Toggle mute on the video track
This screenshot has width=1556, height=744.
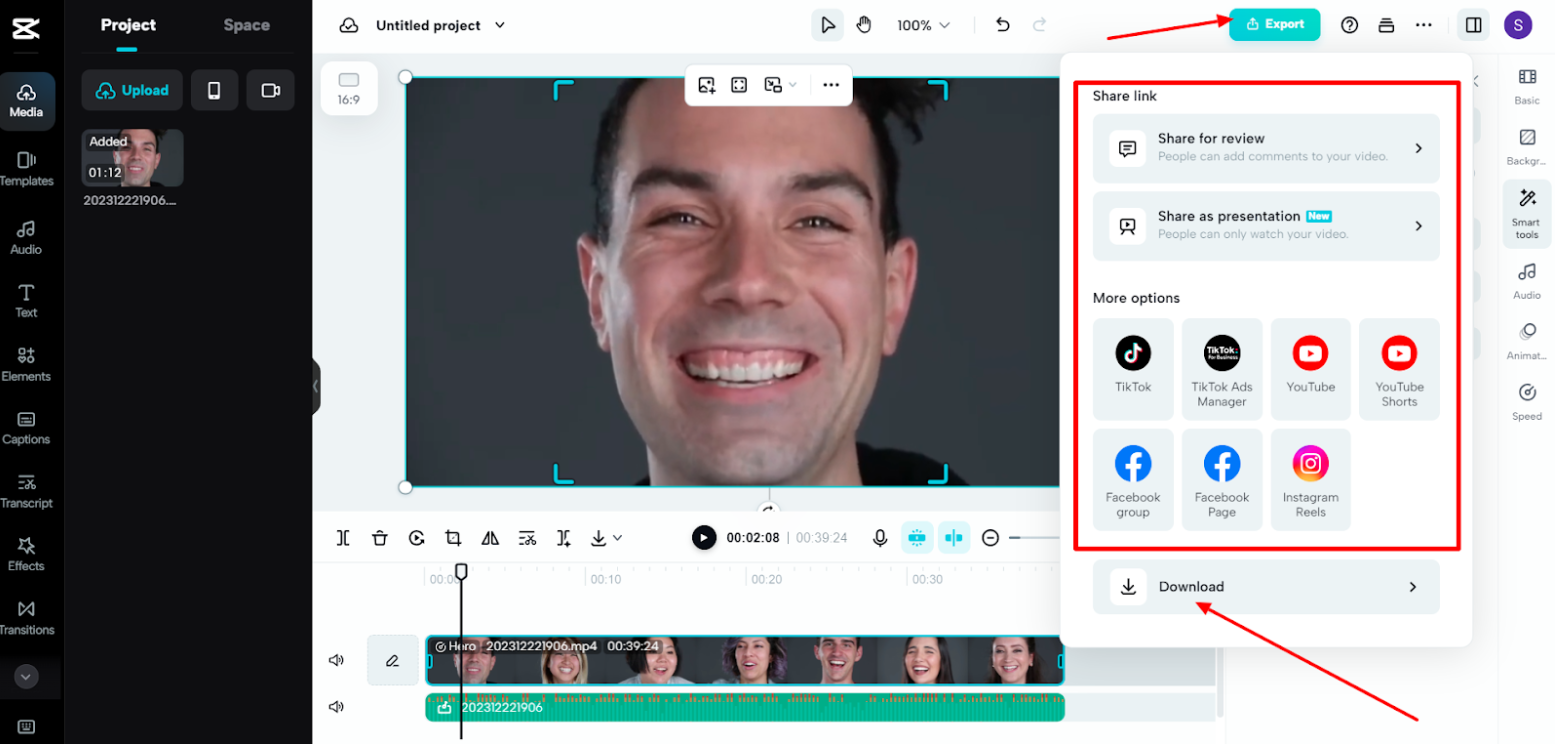click(x=336, y=659)
